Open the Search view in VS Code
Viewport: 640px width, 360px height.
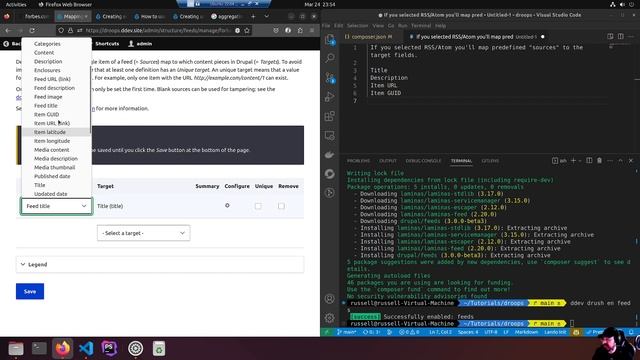[330, 58]
